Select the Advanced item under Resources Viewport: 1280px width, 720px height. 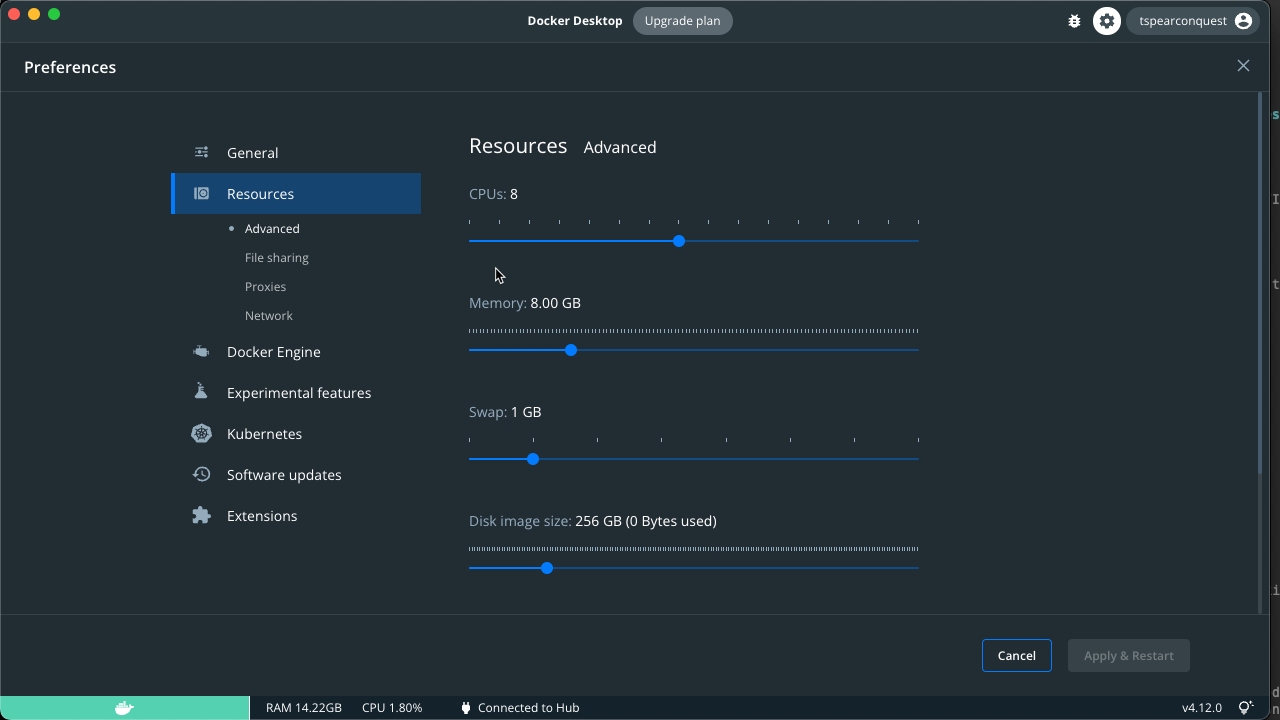click(x=271, y=228)
